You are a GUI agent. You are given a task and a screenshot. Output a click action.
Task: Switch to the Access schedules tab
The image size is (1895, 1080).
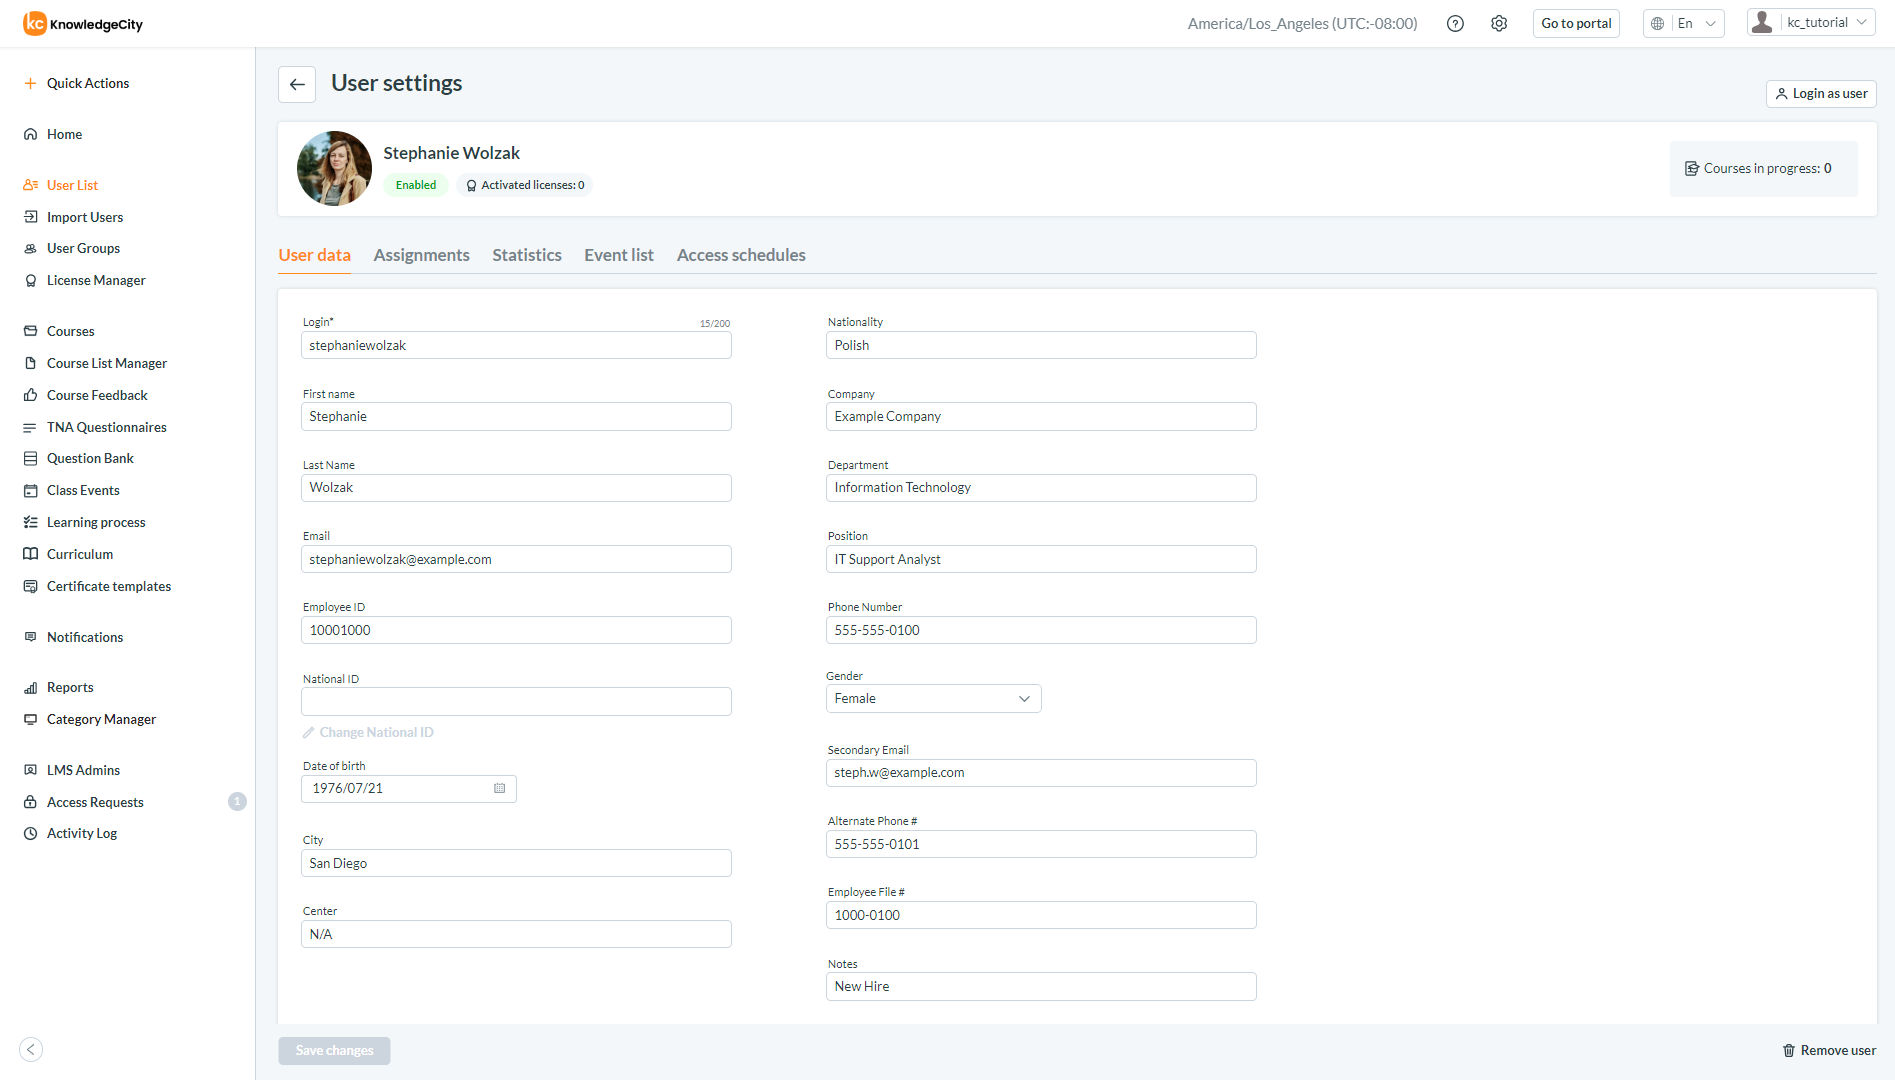(x=741, y=256)
